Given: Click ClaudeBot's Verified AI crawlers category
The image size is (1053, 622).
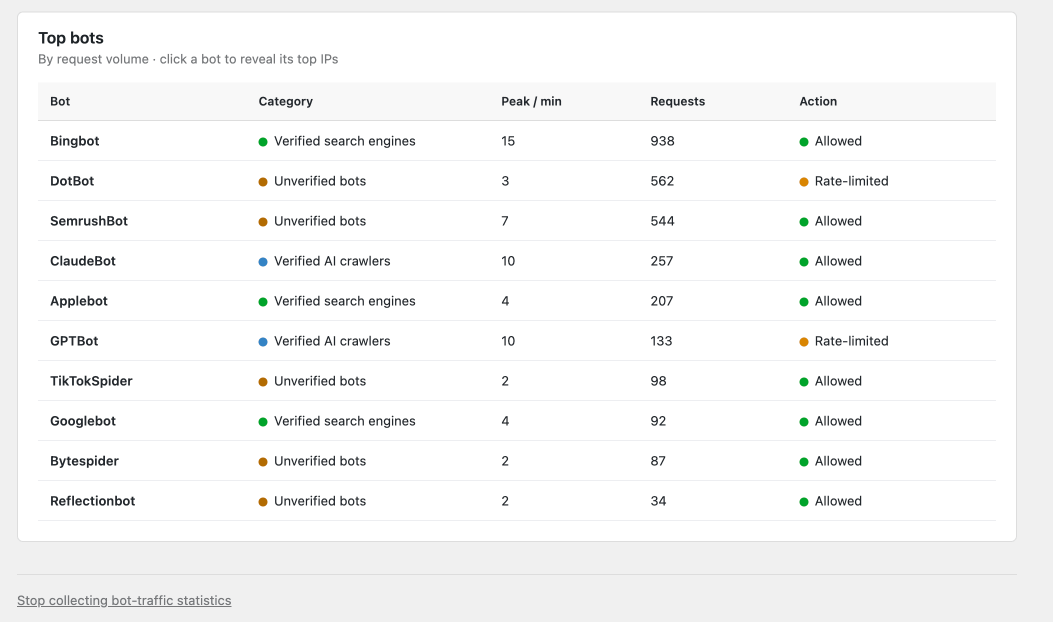Looking at the screenshot, I should click(x=324, y=261).
